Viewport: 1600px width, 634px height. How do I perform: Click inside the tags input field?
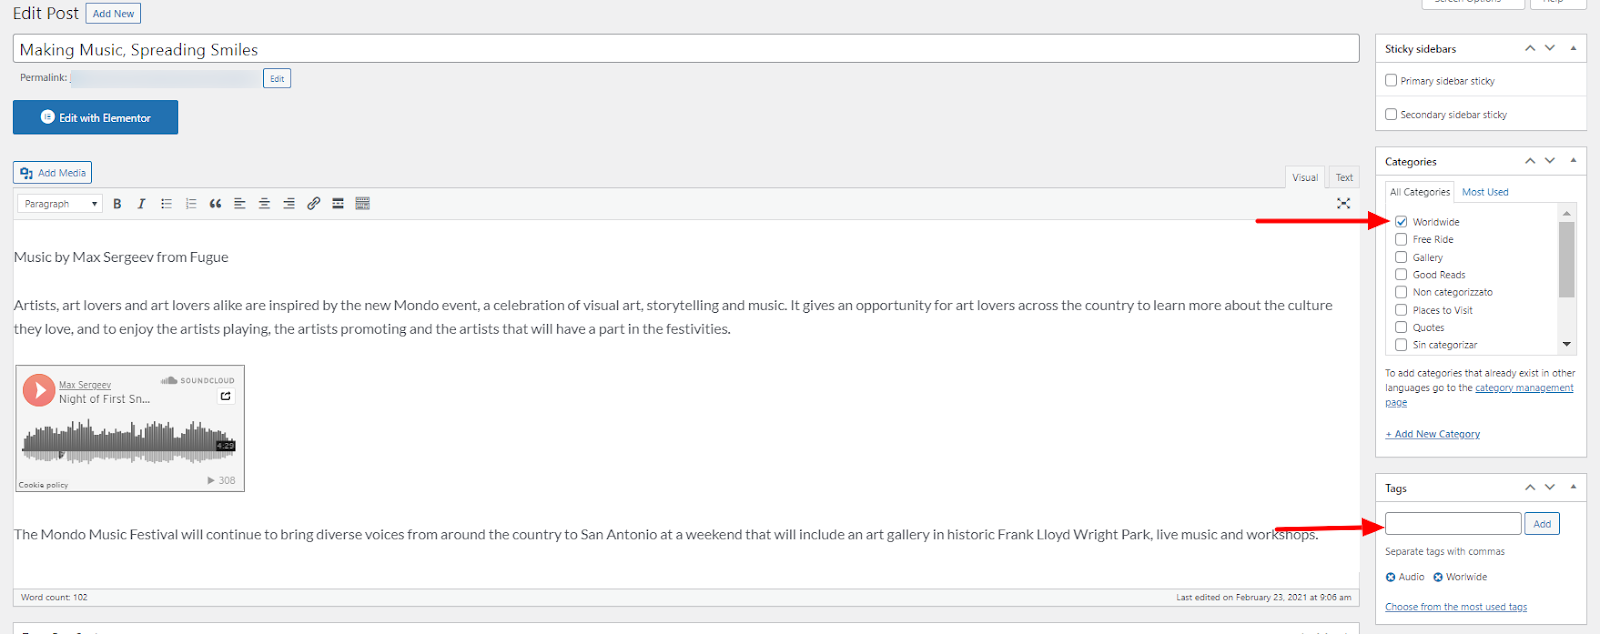[1452, 524]
